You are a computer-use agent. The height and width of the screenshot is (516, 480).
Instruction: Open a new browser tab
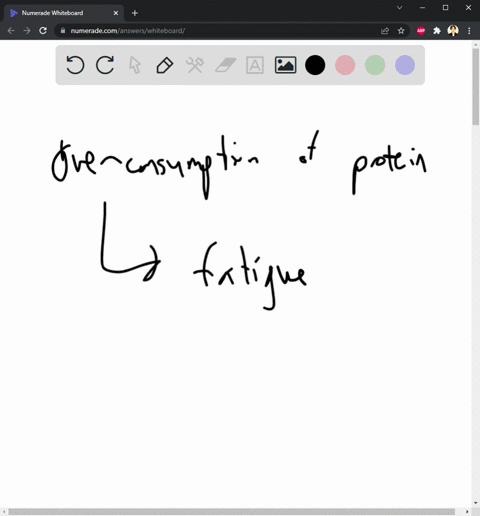135,13
